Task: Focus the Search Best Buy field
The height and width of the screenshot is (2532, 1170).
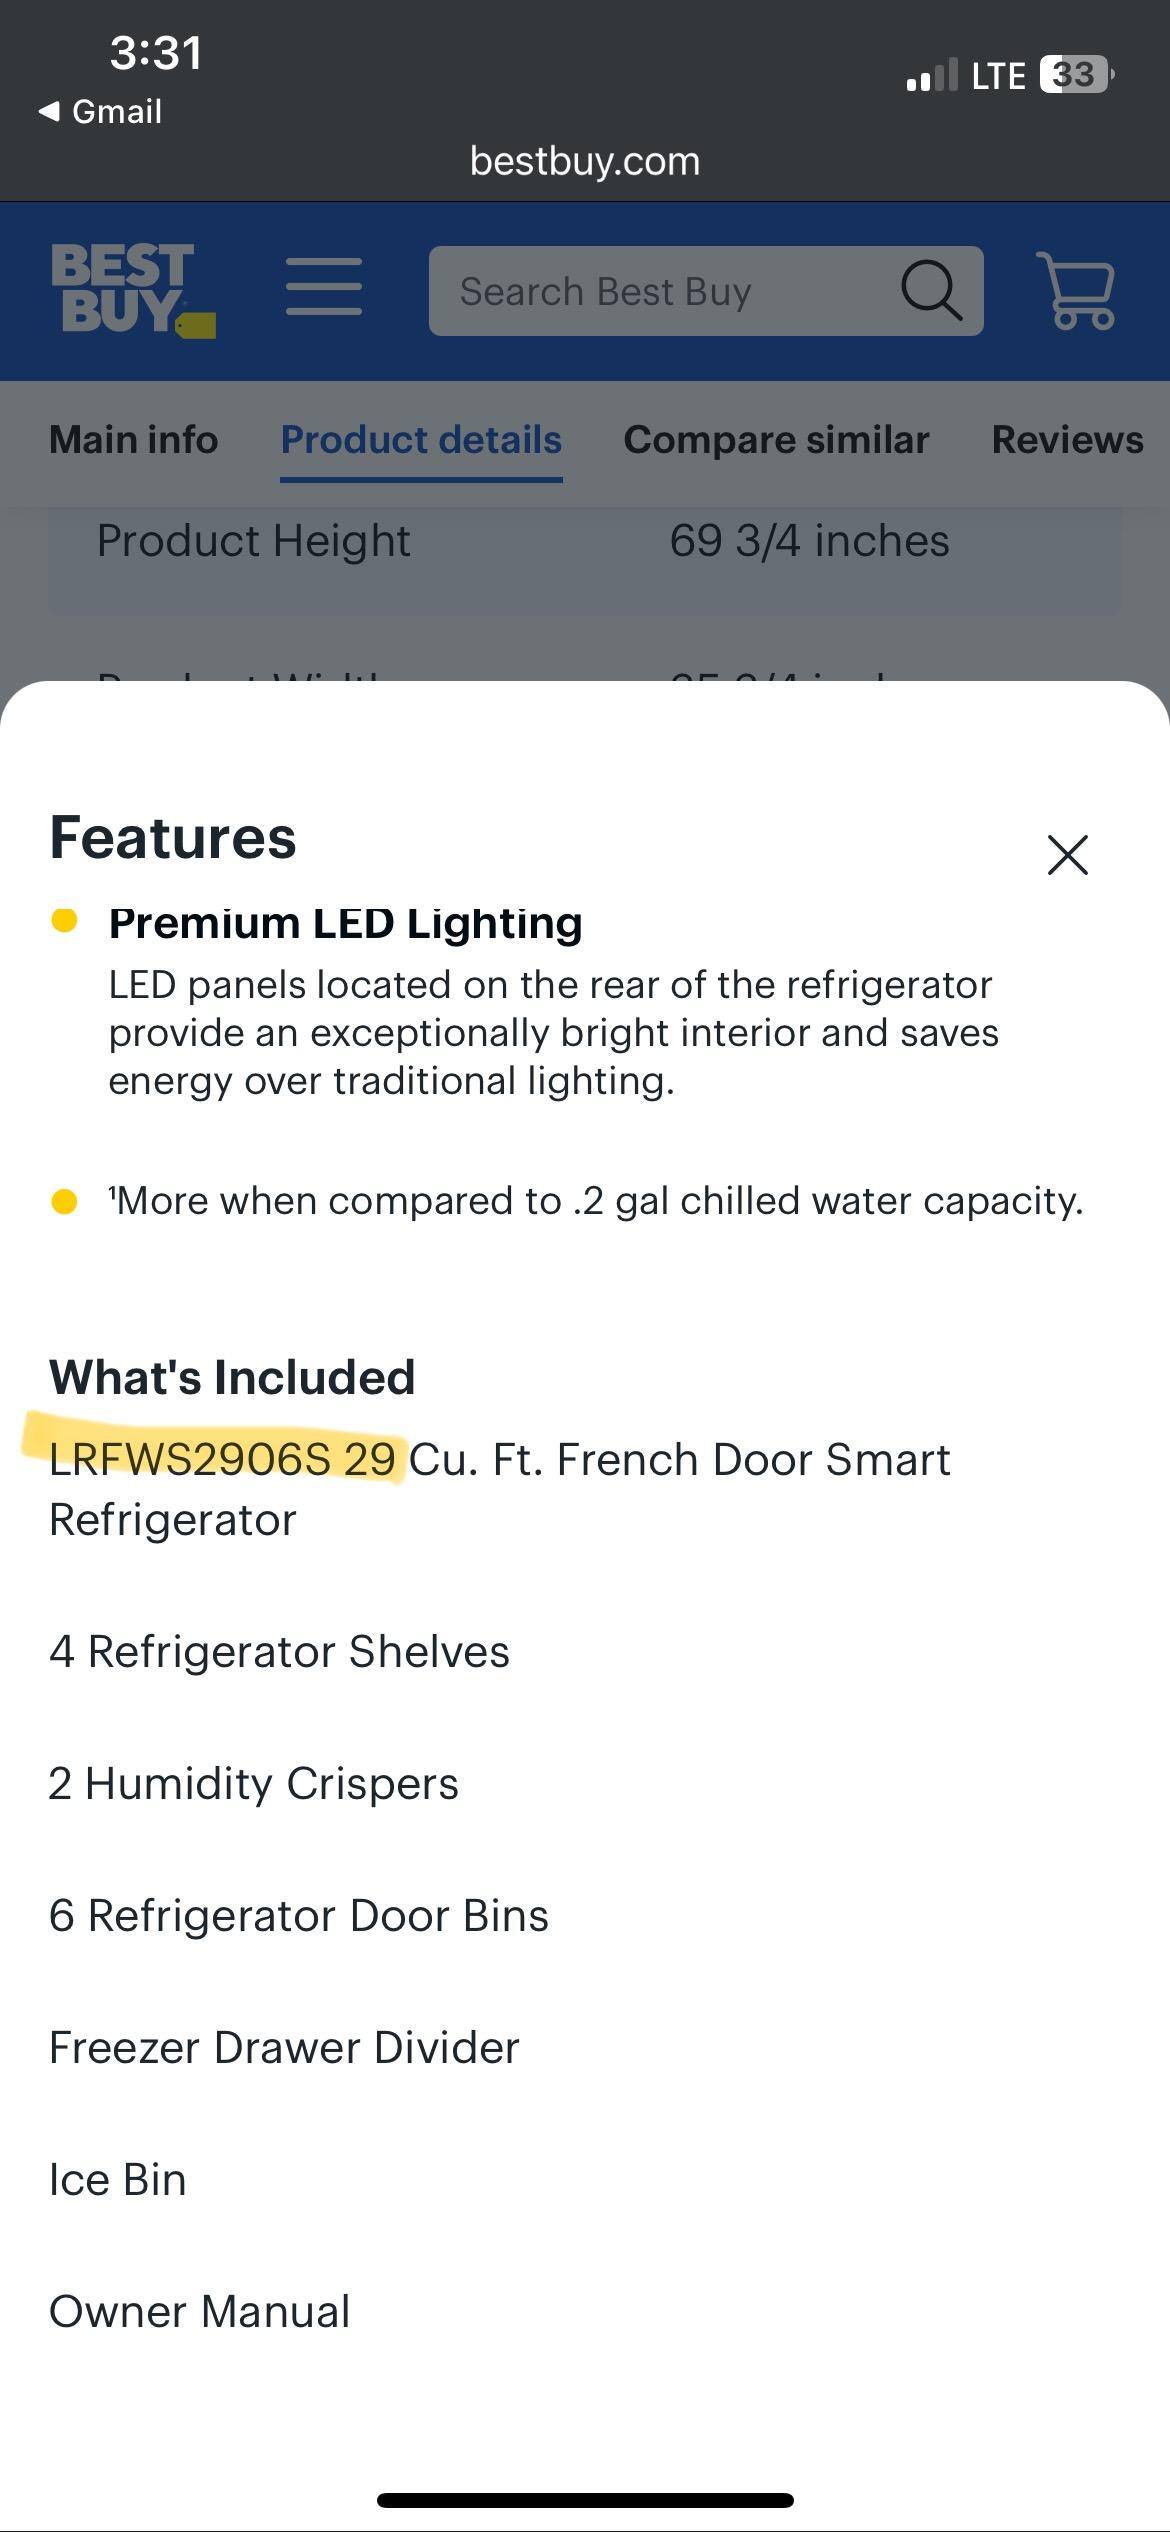Action: 660,291
